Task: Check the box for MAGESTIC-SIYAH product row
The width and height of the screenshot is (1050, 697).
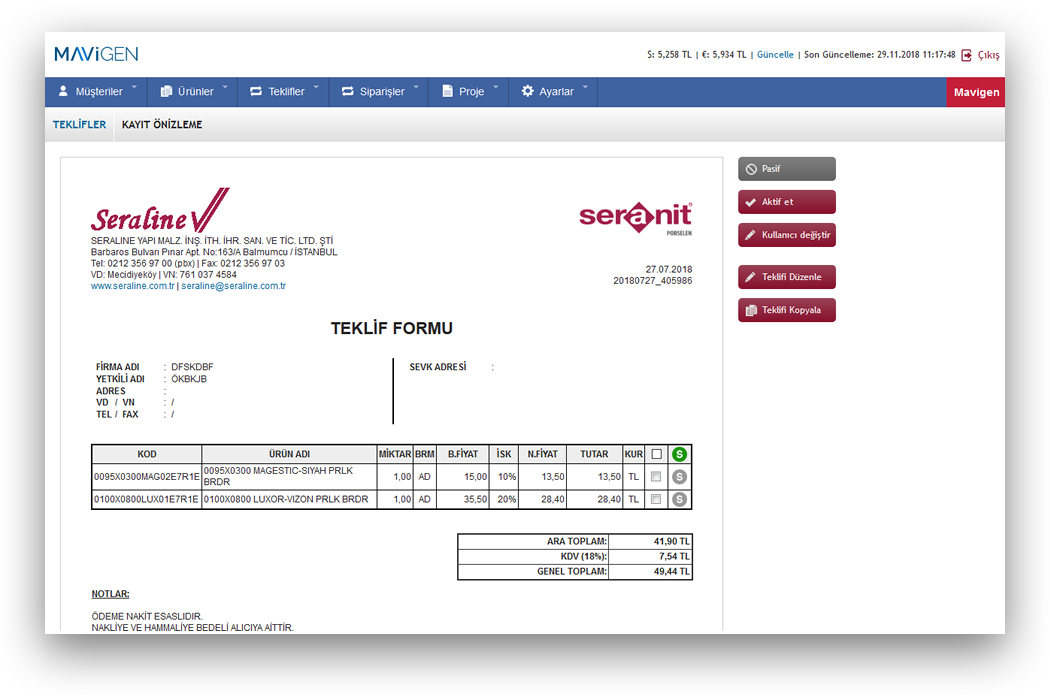Action: pyautogui.click(x=656, y=477)
